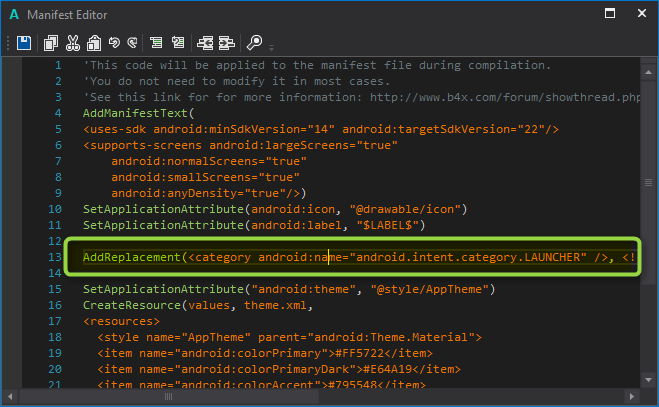Uncomment the selected block

click(x=178, y=42)
